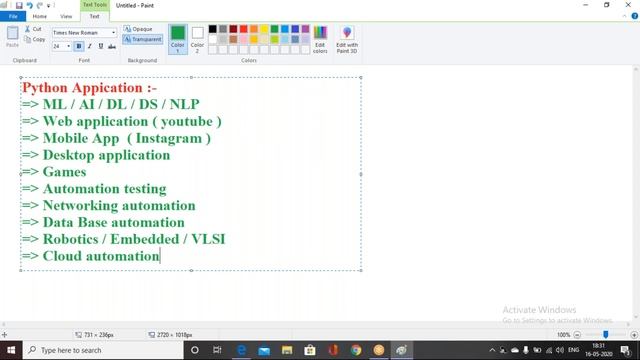Click the 100% zoom level text
The height and width of the screenshot is (360, 640).
tap(563, 335)
